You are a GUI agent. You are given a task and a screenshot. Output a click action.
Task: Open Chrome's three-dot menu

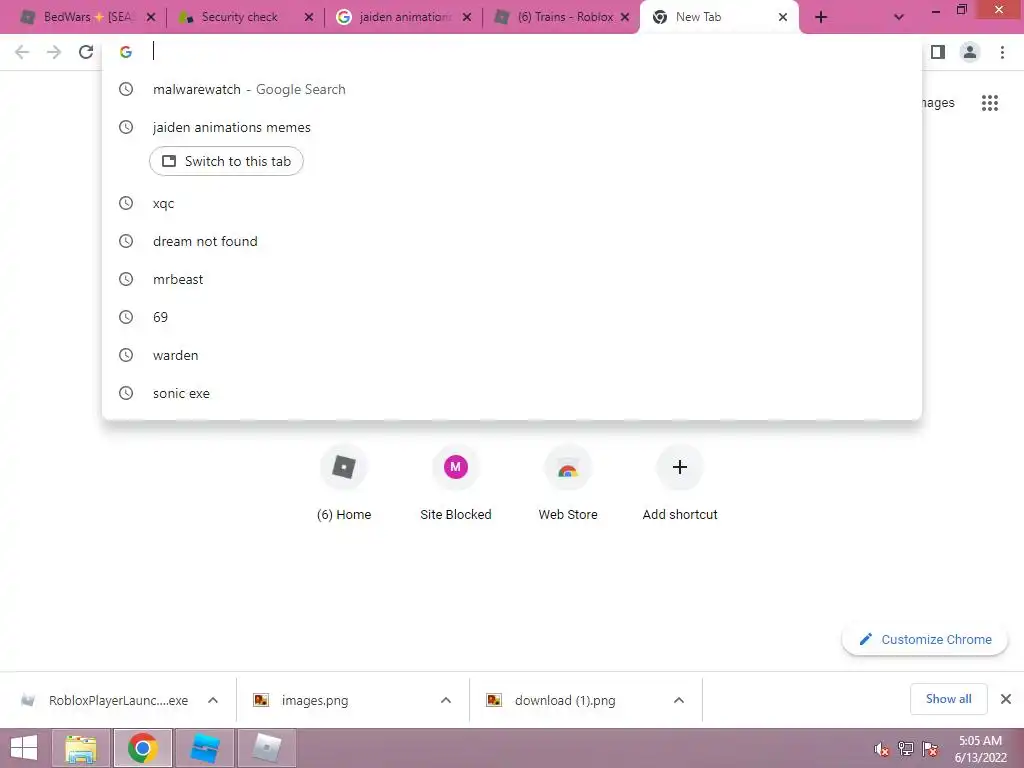1002,52
